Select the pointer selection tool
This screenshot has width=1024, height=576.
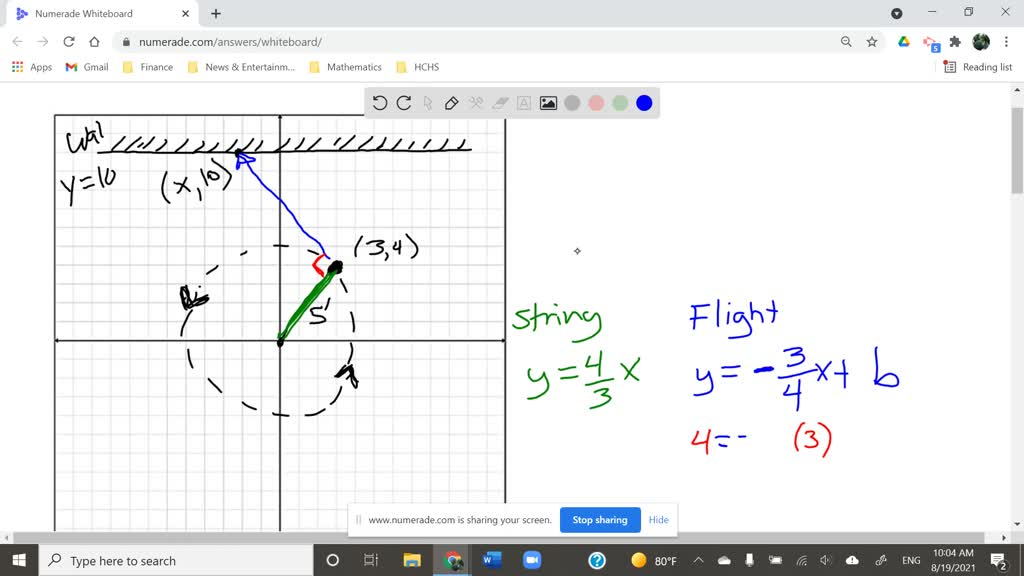tap(428, 103)
